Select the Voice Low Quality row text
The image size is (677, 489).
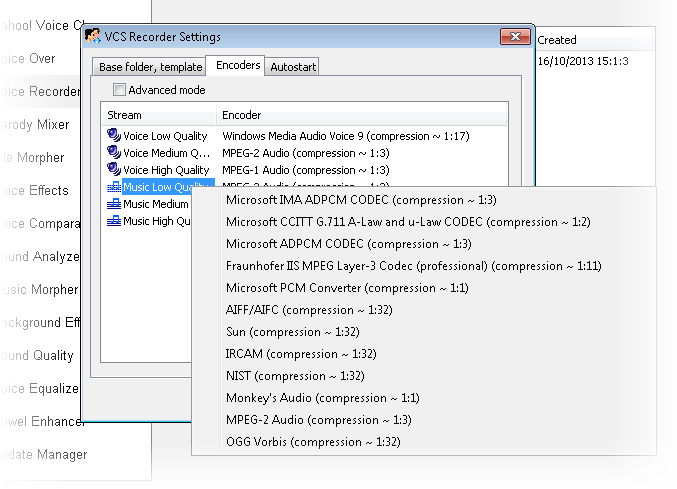click(165, 136)
